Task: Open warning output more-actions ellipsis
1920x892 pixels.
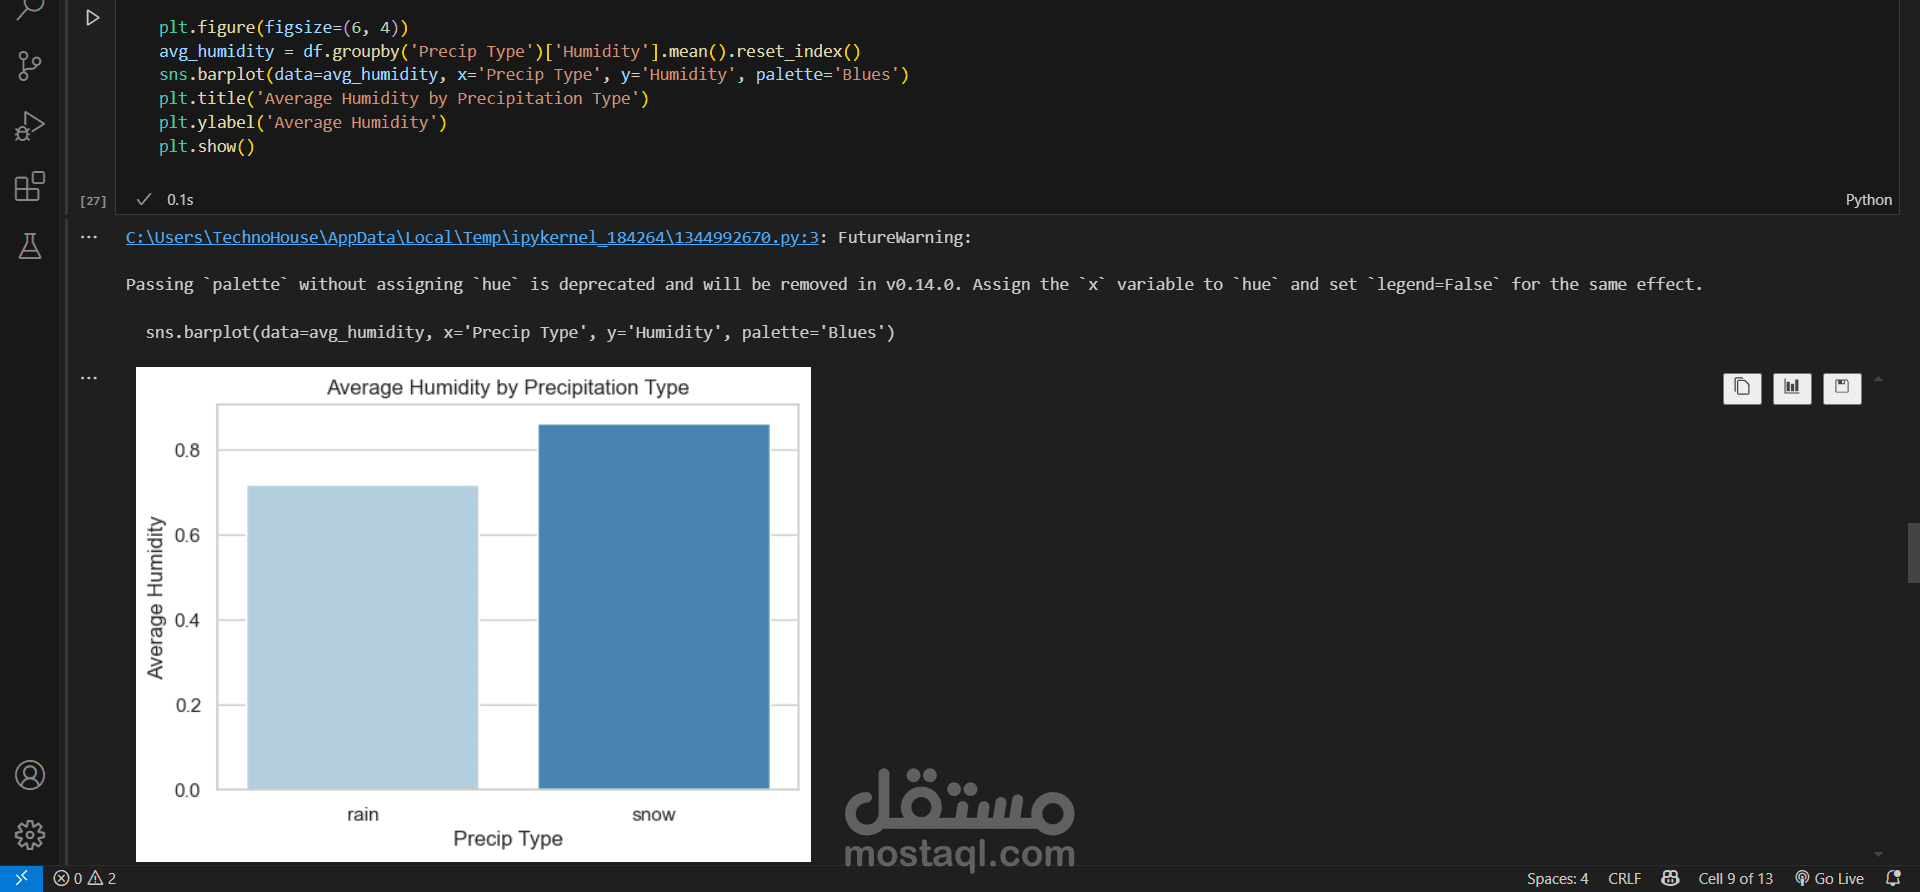Action: tap(89, 238)
